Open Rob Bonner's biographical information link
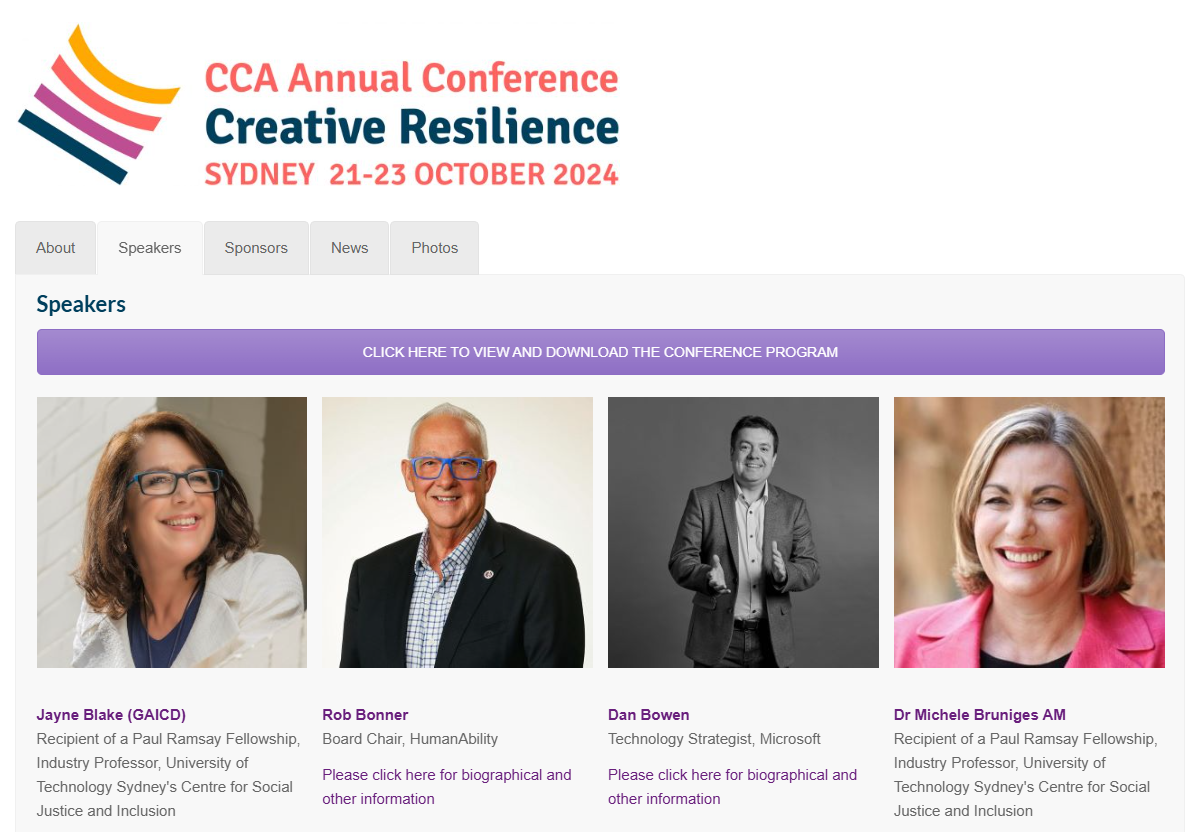Viewport: 1201px width, 832px height. 446,787
